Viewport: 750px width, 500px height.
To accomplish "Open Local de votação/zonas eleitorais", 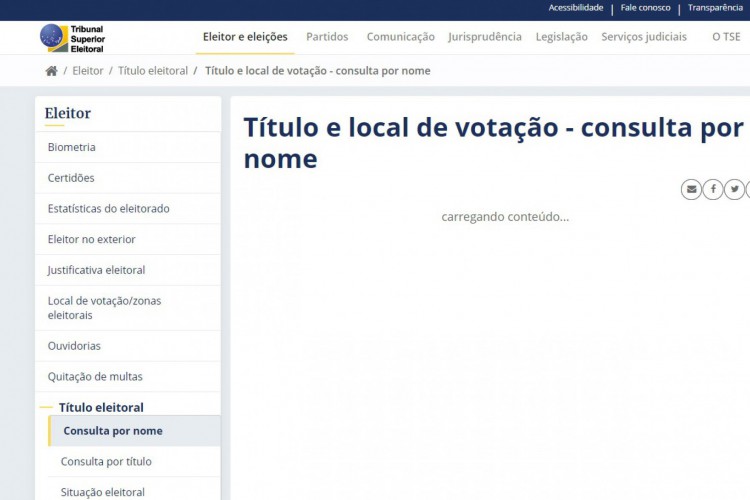I will pyautogui.click(x=128, y=308).
